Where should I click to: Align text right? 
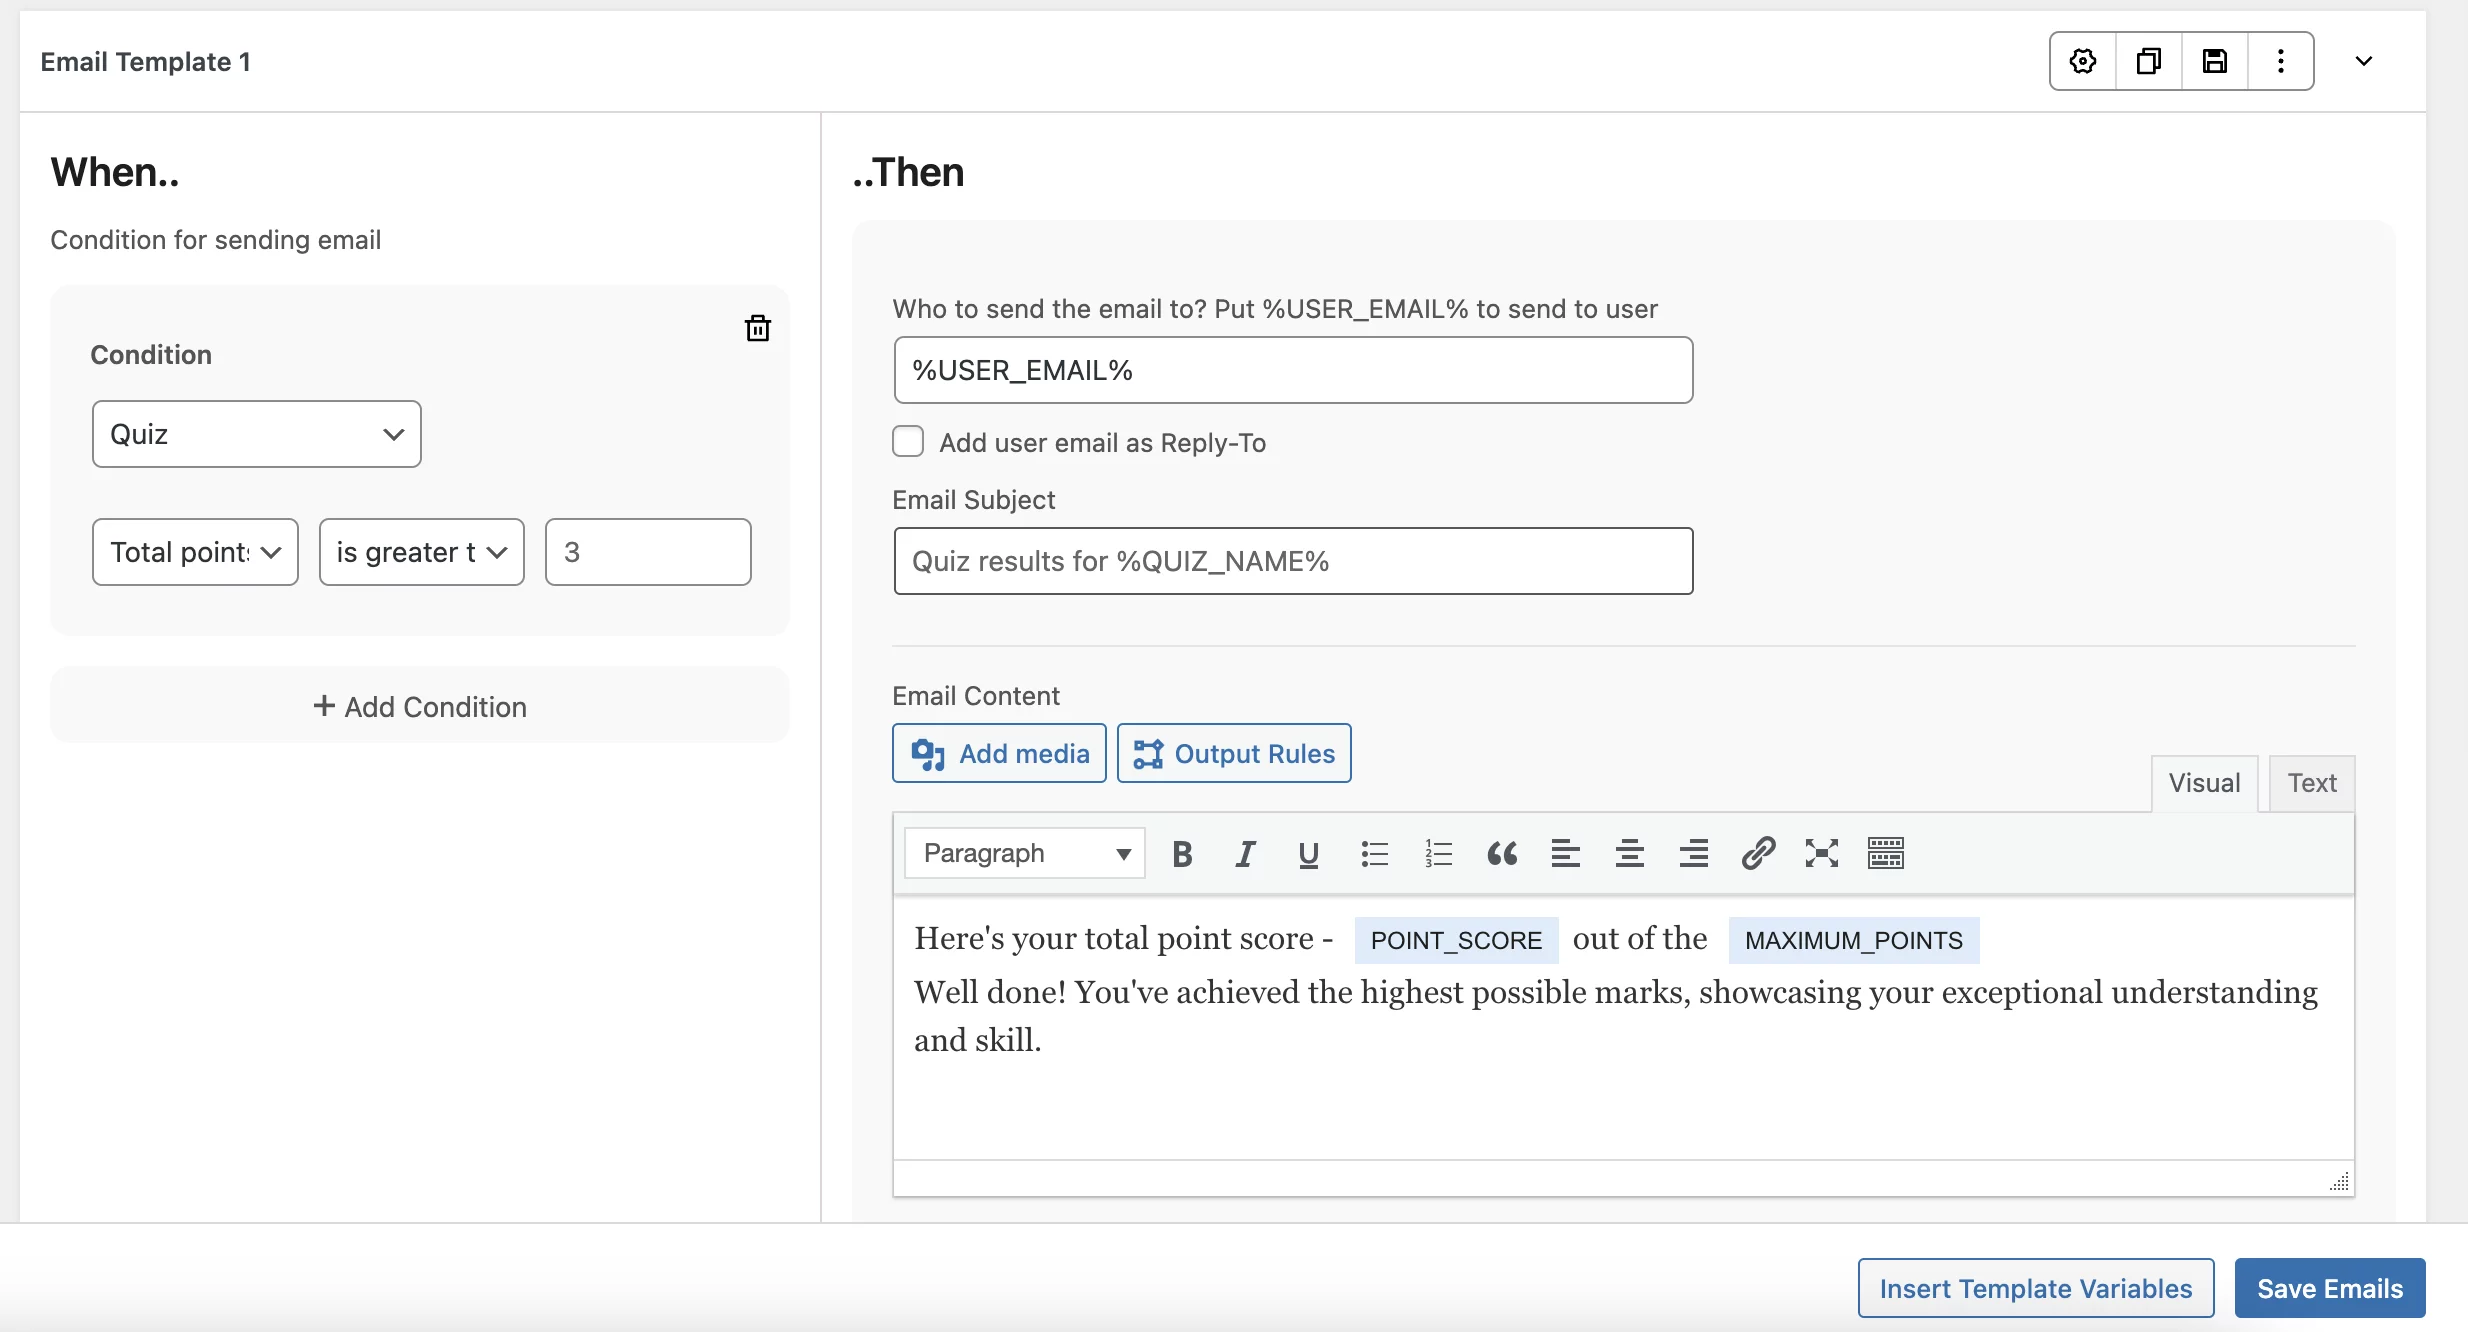click(x=1694, y=854)
